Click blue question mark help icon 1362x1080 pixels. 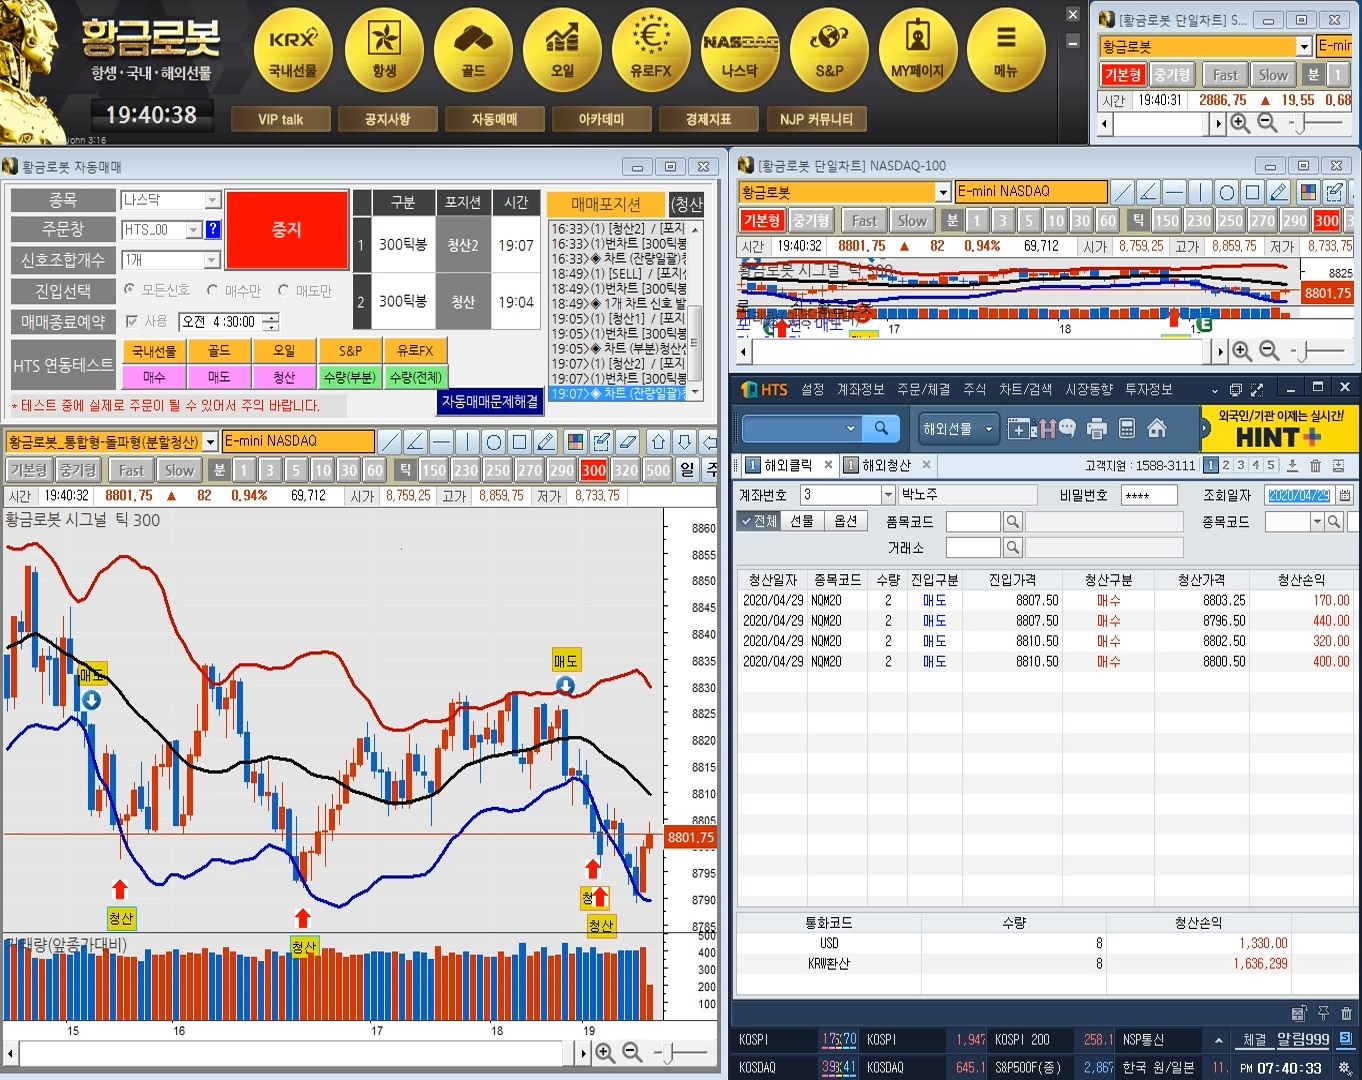tap(213, 229)
